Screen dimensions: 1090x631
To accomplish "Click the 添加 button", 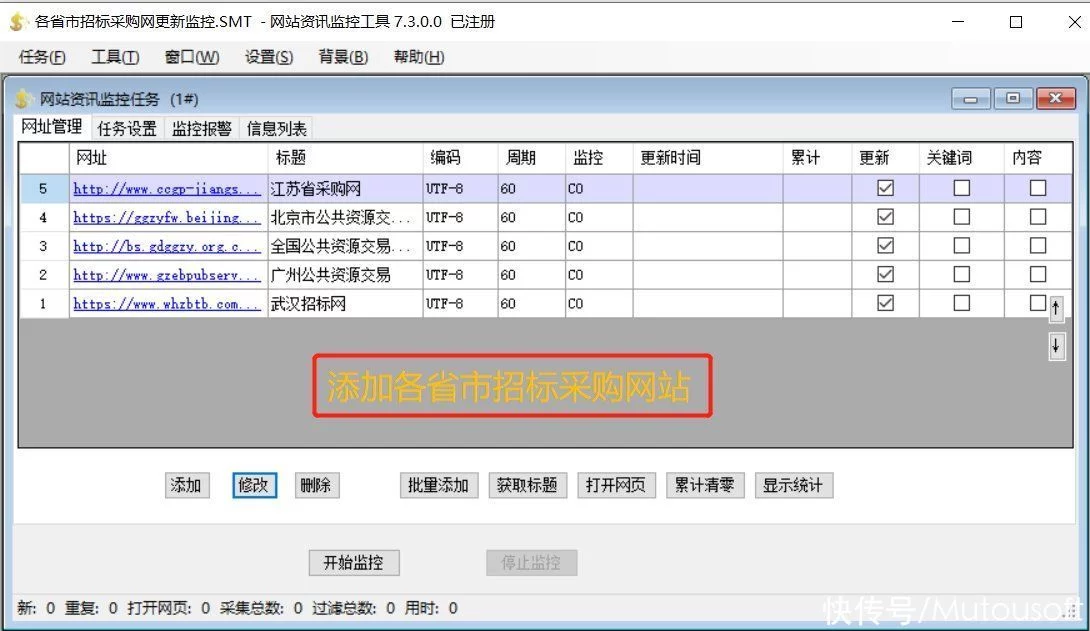I will 186,485.
